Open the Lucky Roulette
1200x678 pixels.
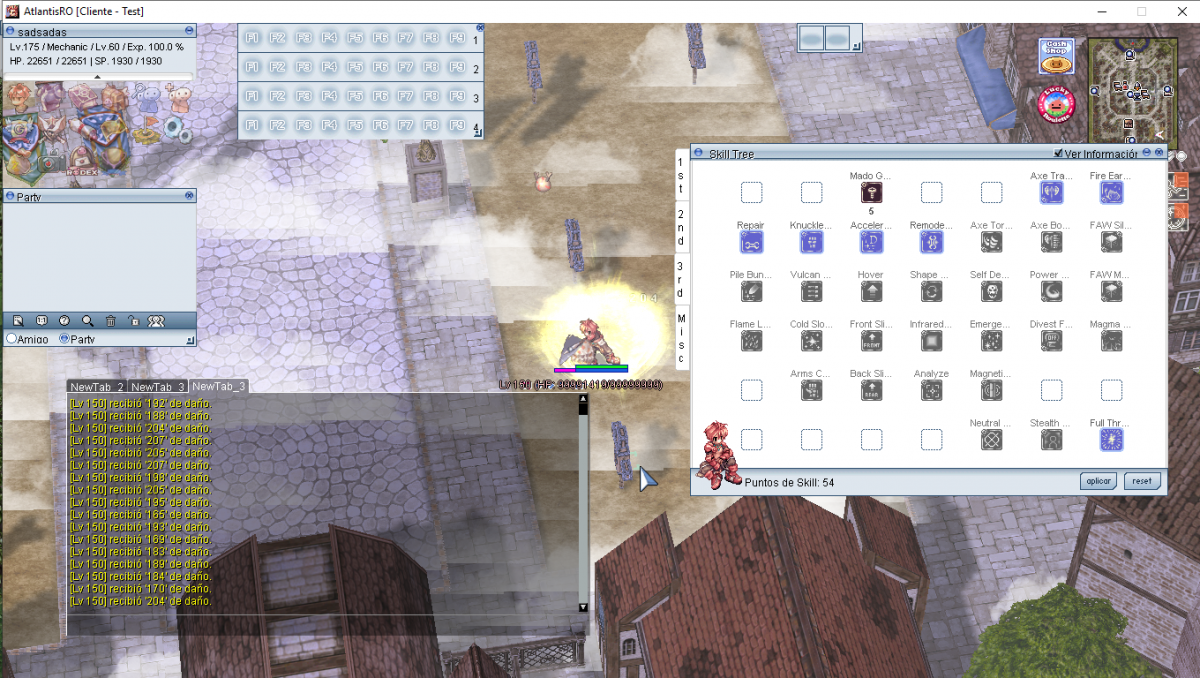1056,104
